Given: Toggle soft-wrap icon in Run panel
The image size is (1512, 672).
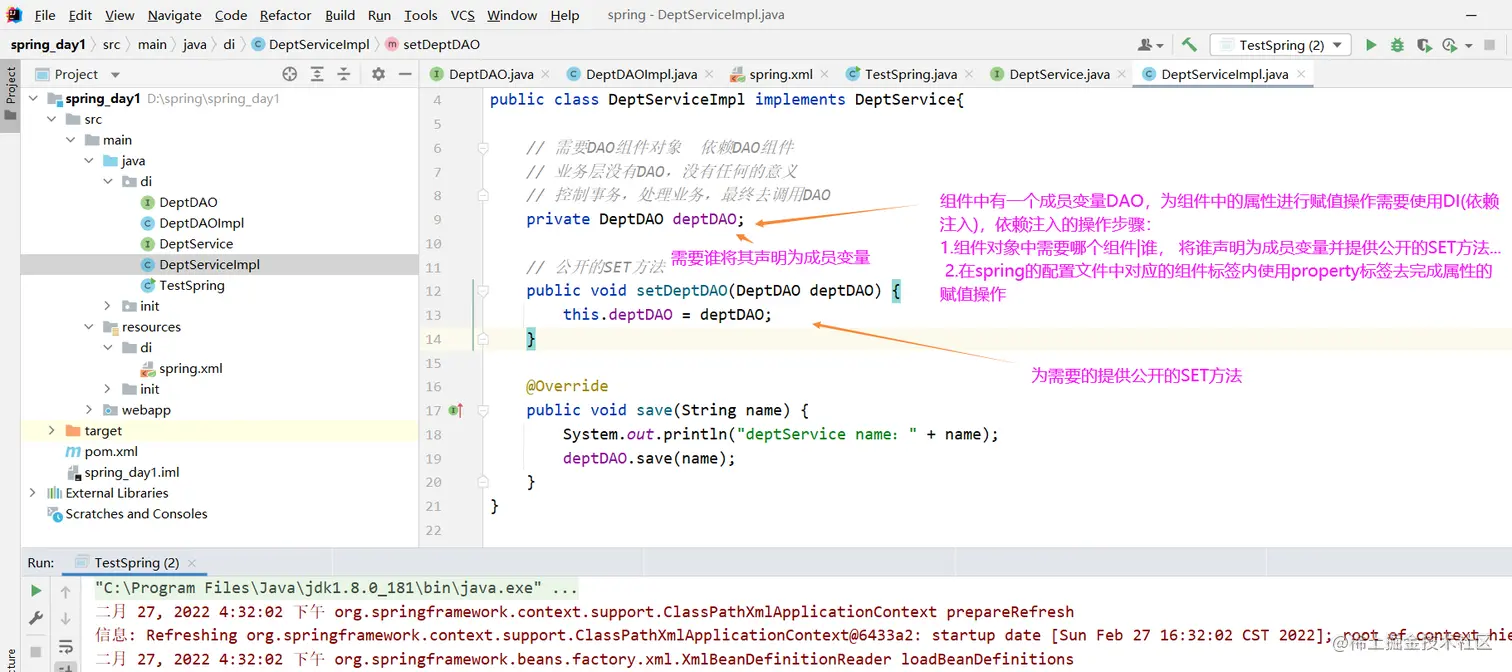Looking at the screenshot, I should pos(66,647).
